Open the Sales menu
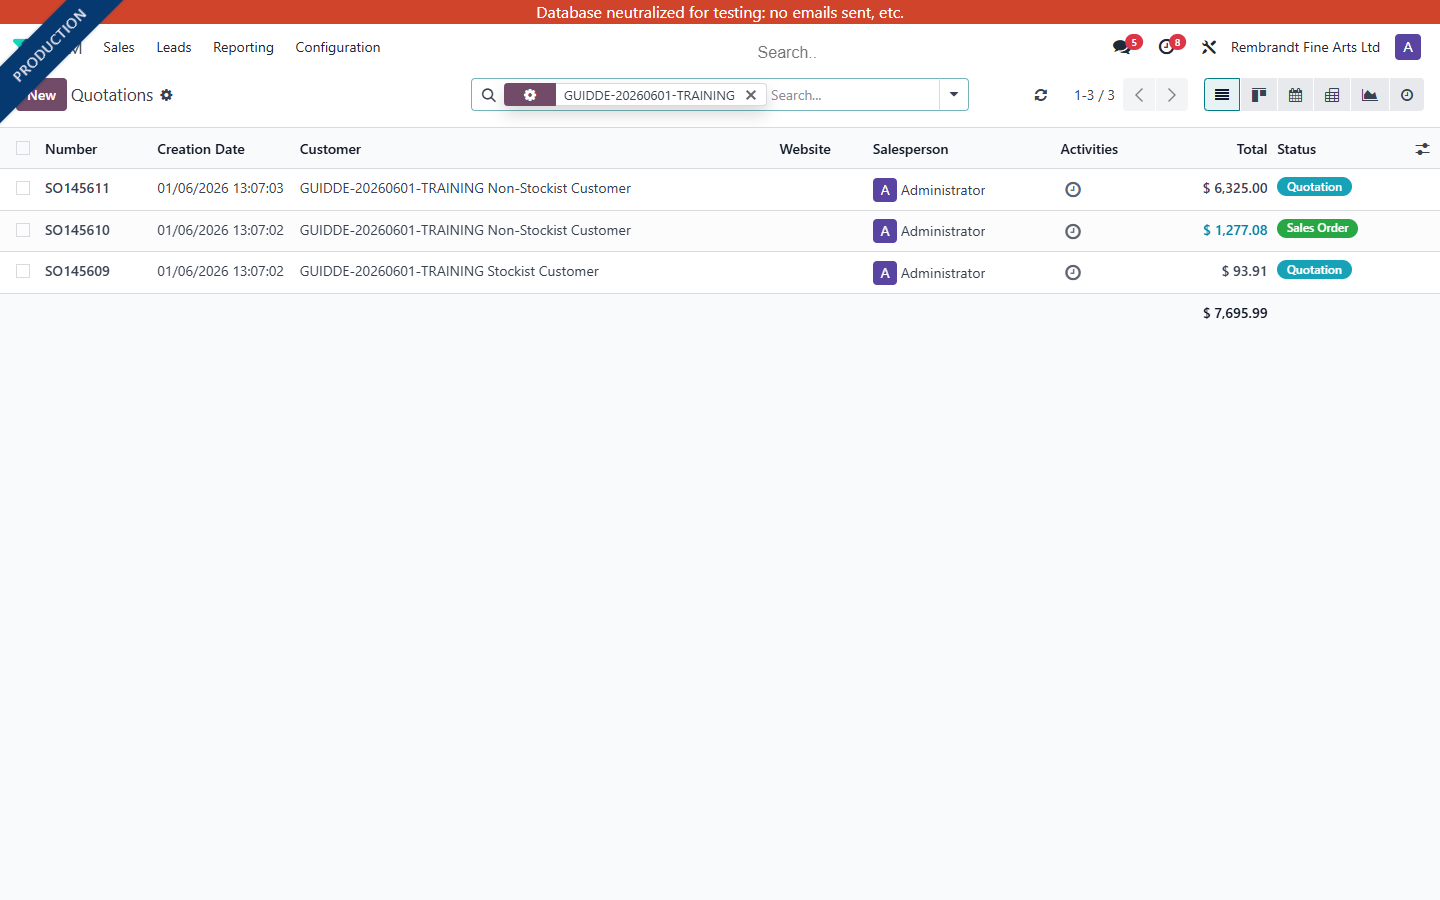 (119, 47)
